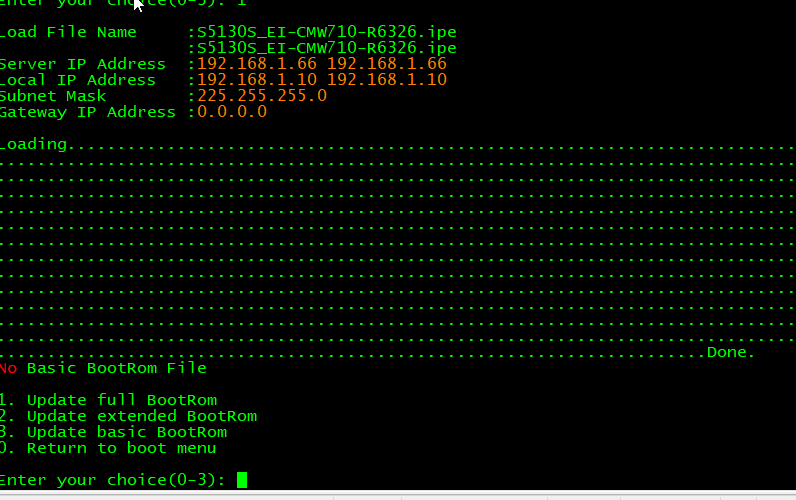Click the Gateway IP Address label

coord(88,112)
